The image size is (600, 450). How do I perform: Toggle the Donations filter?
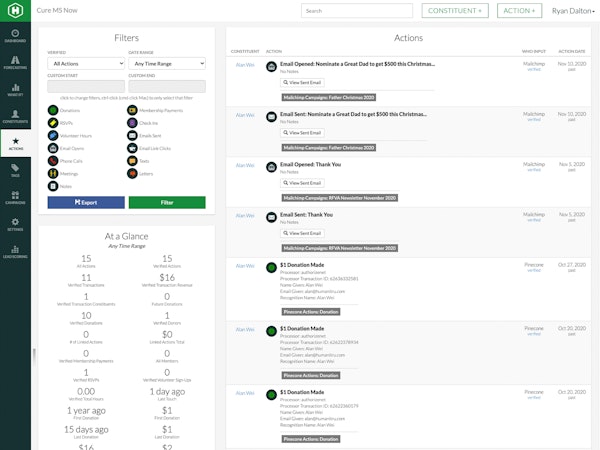53,110
